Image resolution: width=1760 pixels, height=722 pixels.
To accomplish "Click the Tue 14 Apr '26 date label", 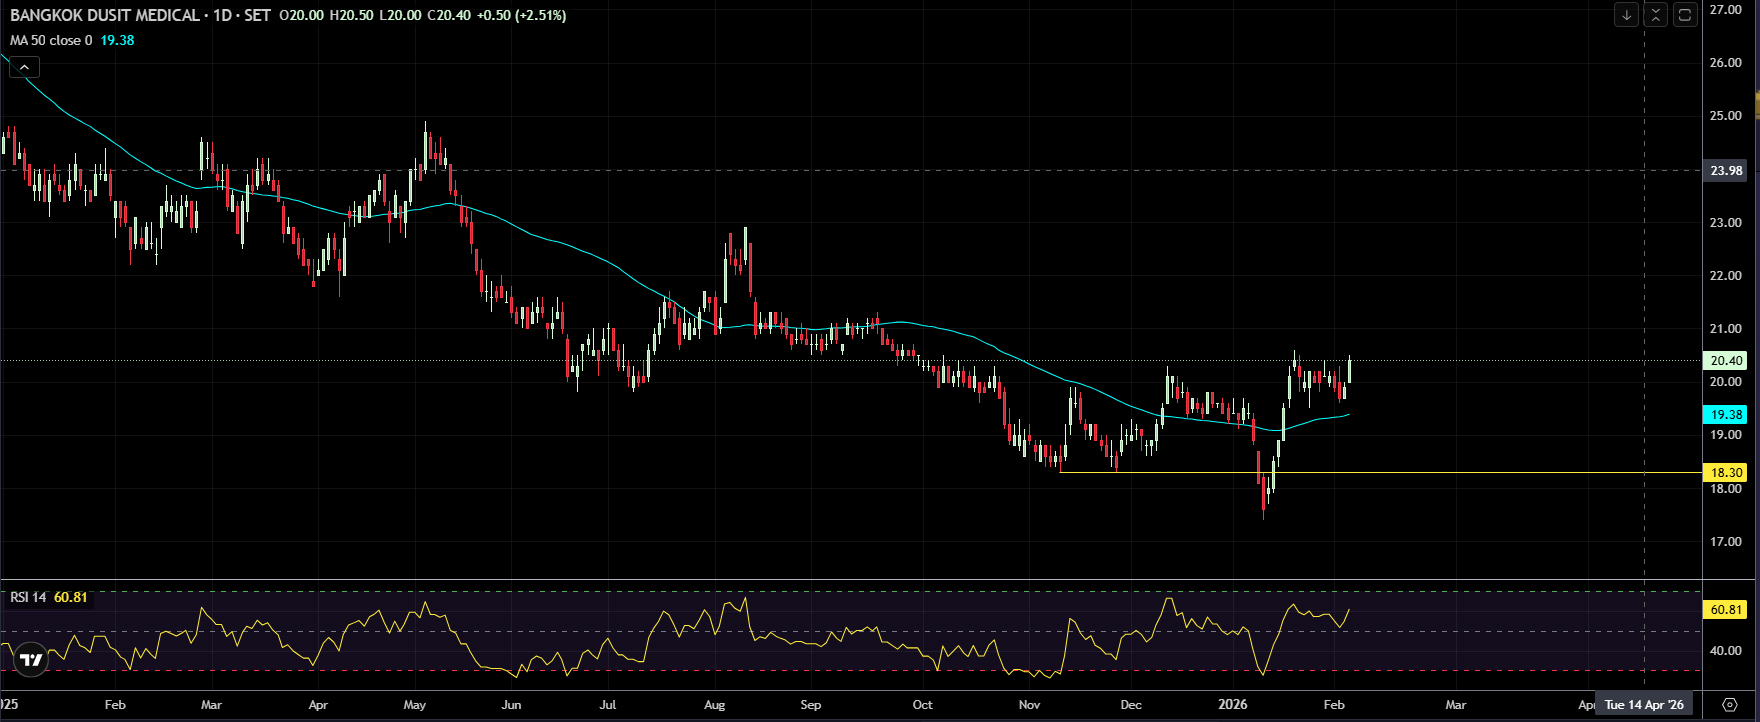I will (x=1645, y=705).
